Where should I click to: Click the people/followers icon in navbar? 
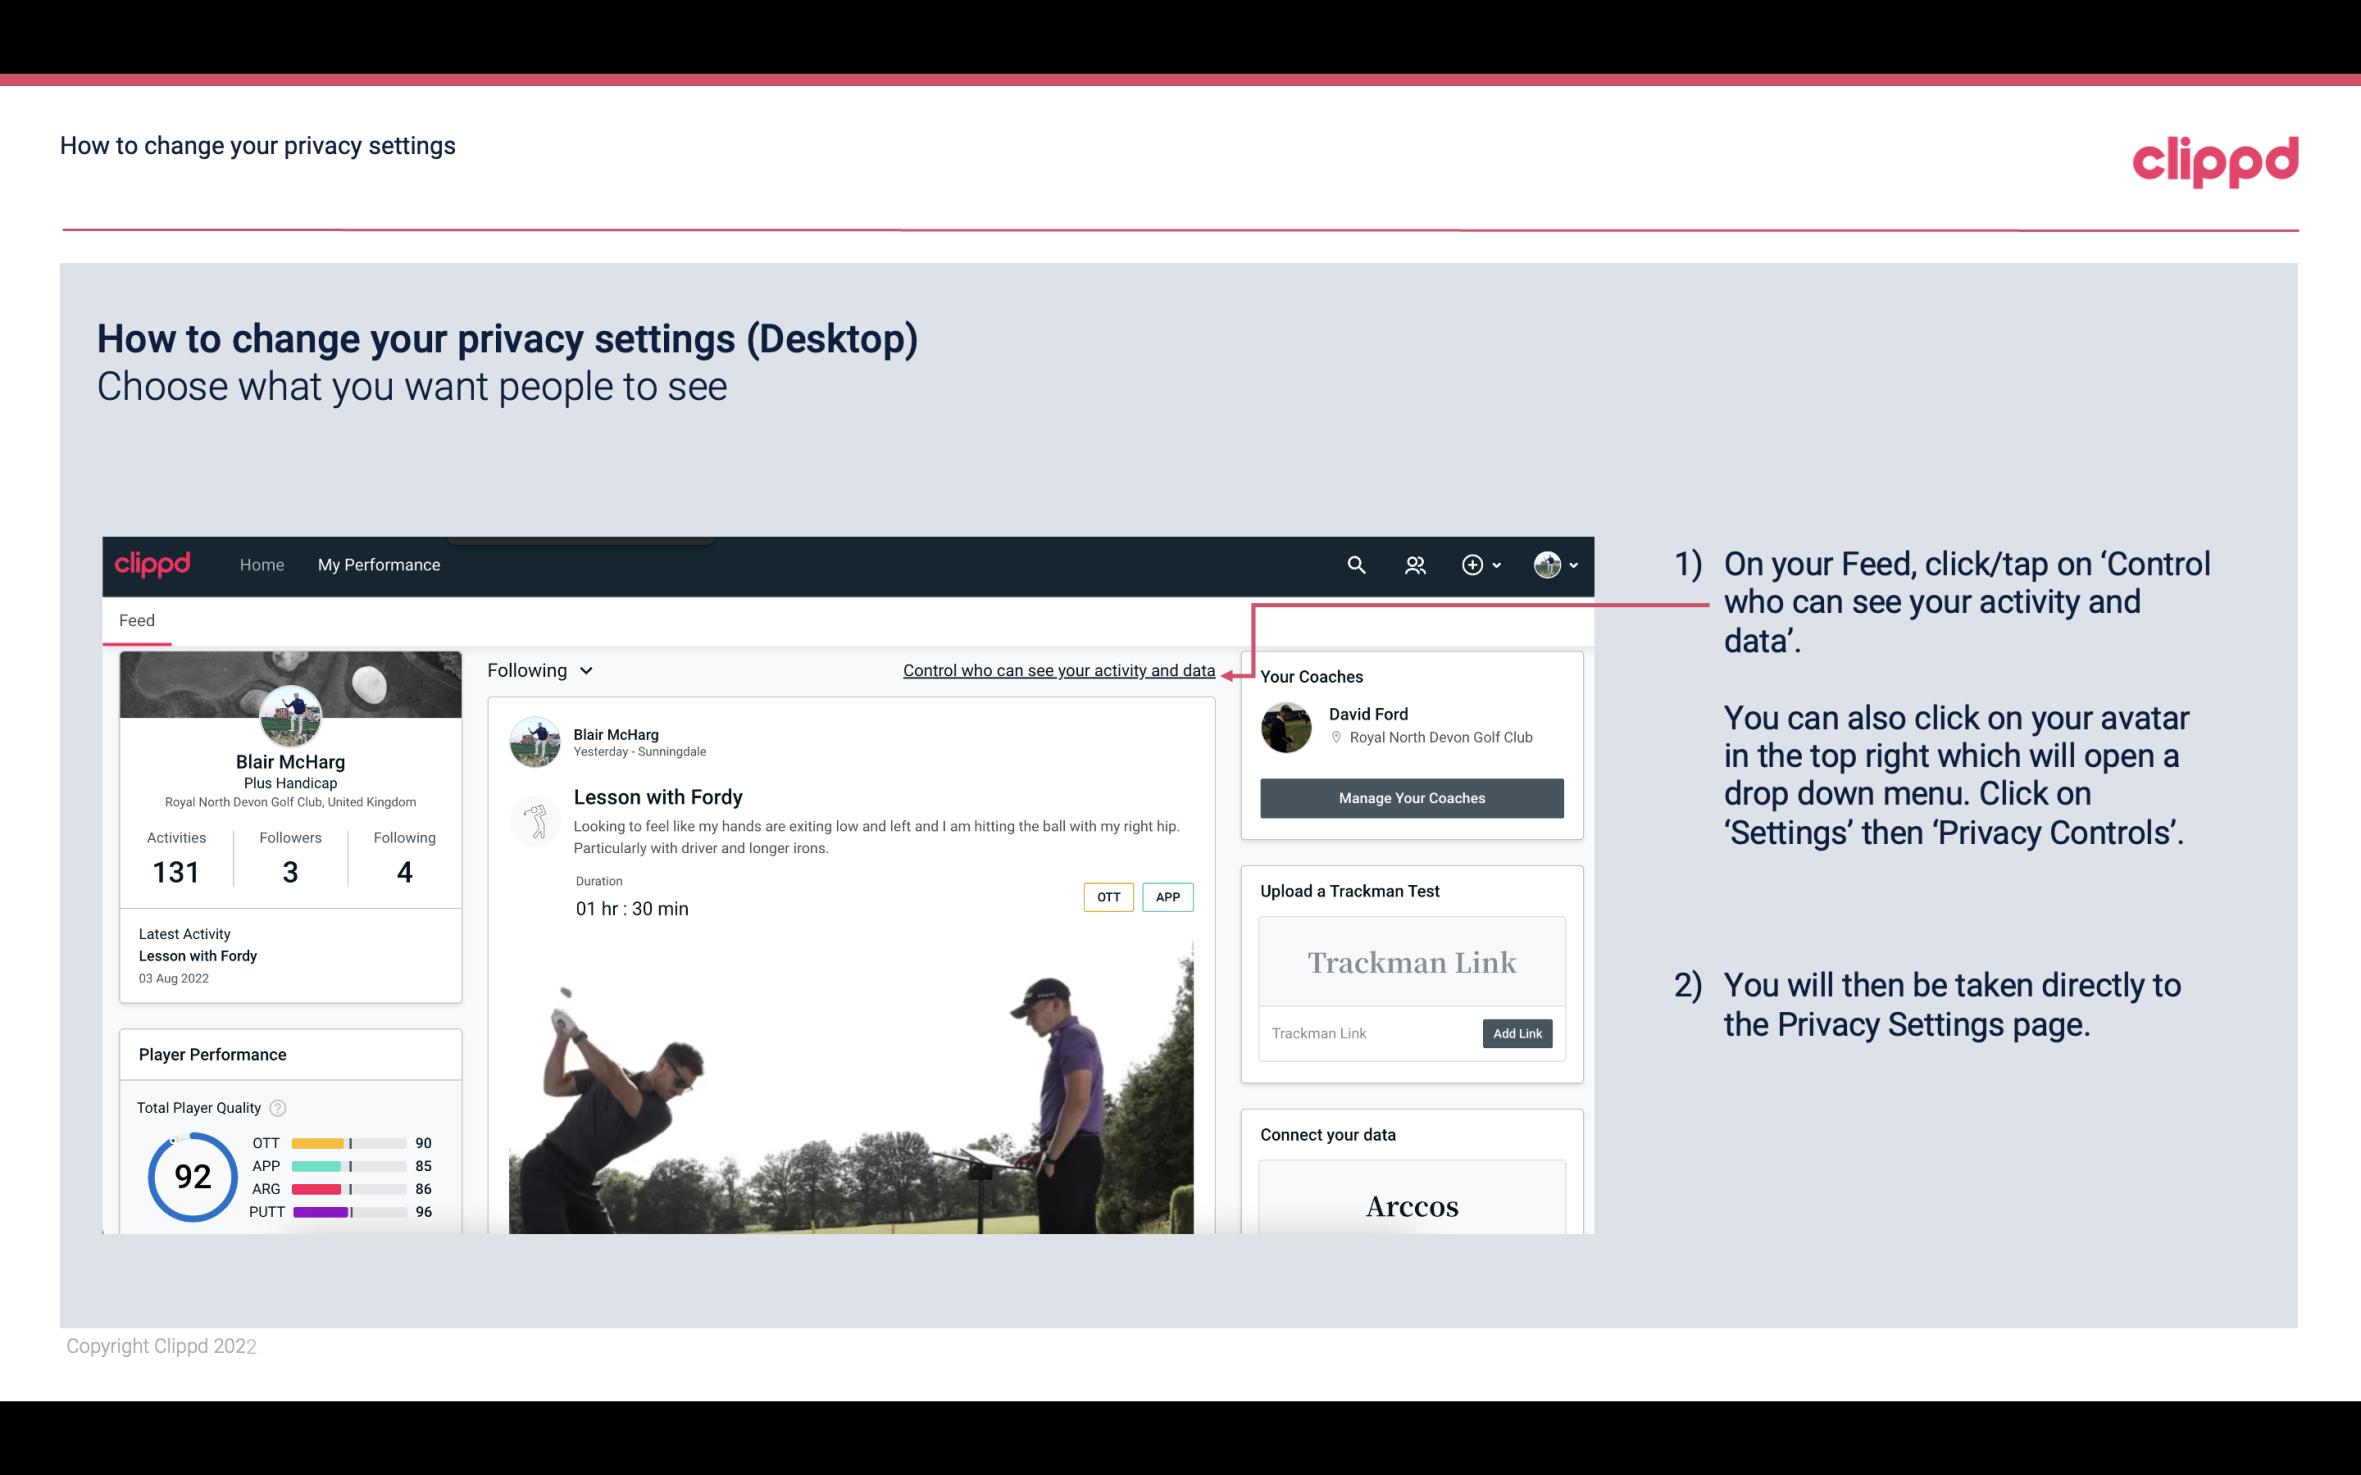1413,564
